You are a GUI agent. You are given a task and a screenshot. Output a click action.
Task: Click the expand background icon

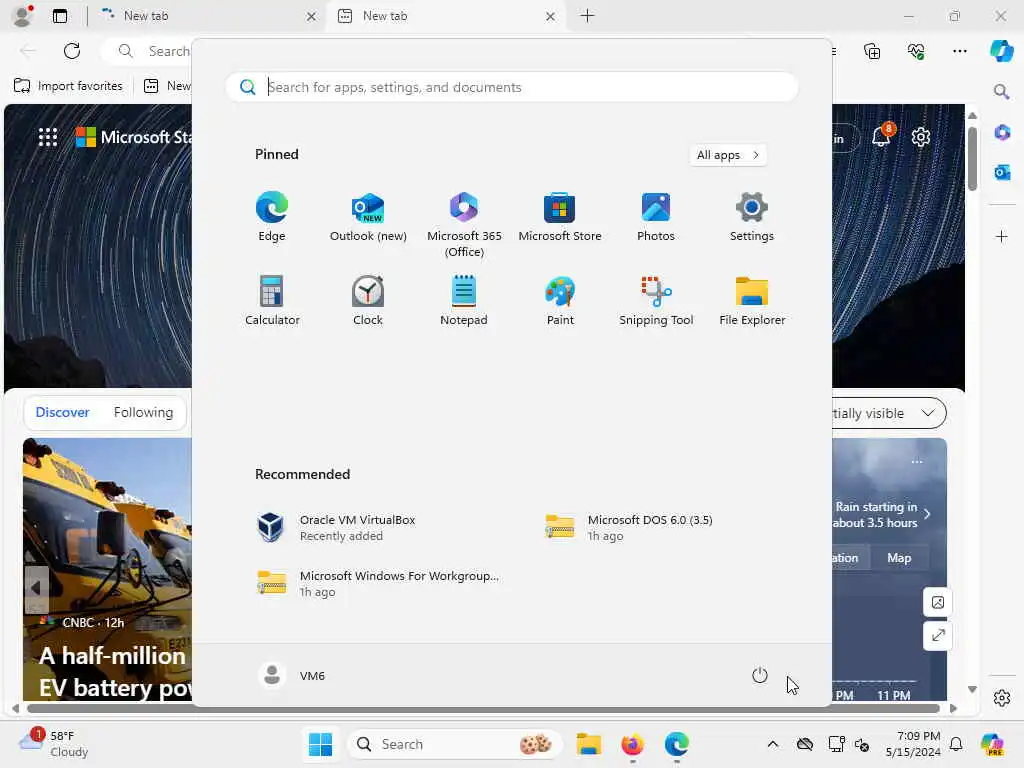tap(938, 635)
